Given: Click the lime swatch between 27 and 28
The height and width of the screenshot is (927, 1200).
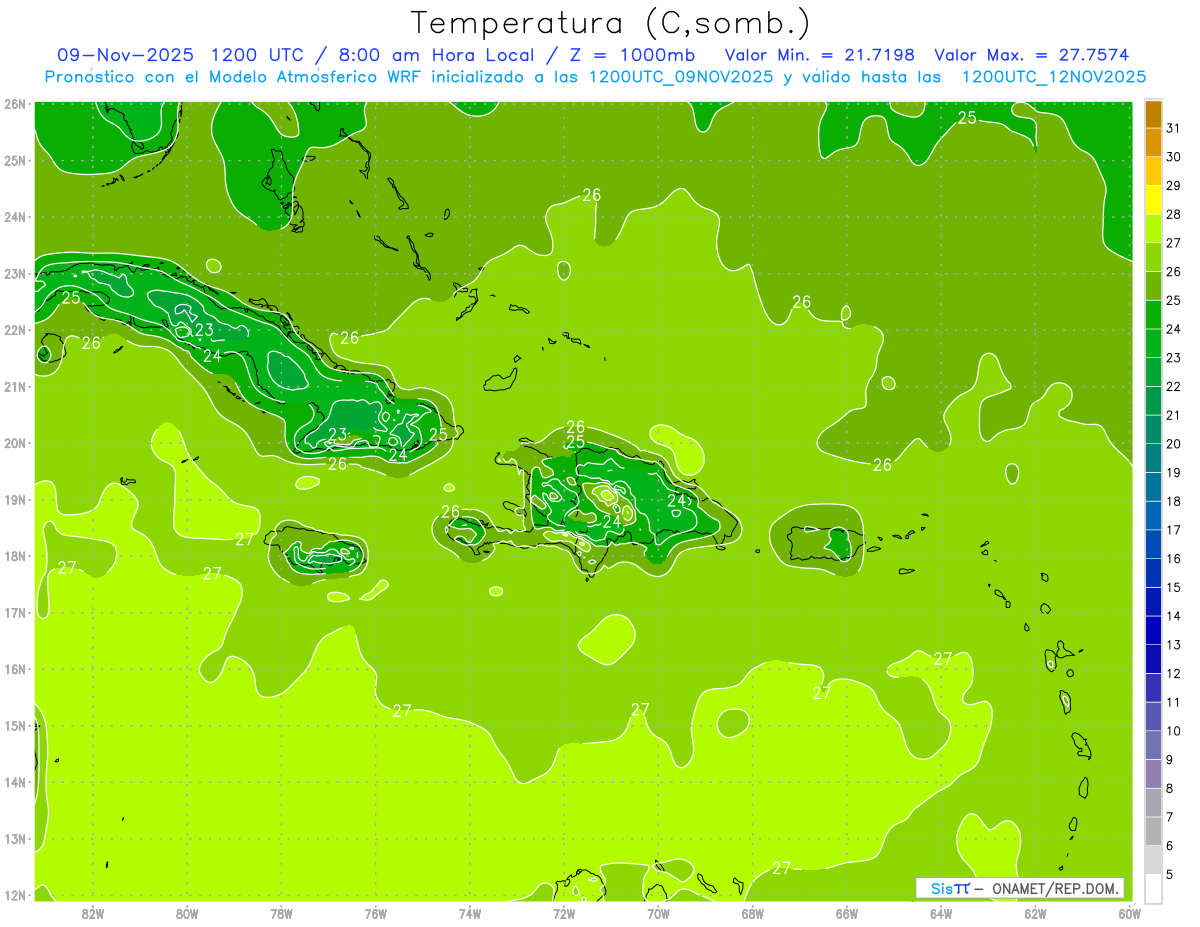Looking at the screenshot, I should (x=1153, y=229).
